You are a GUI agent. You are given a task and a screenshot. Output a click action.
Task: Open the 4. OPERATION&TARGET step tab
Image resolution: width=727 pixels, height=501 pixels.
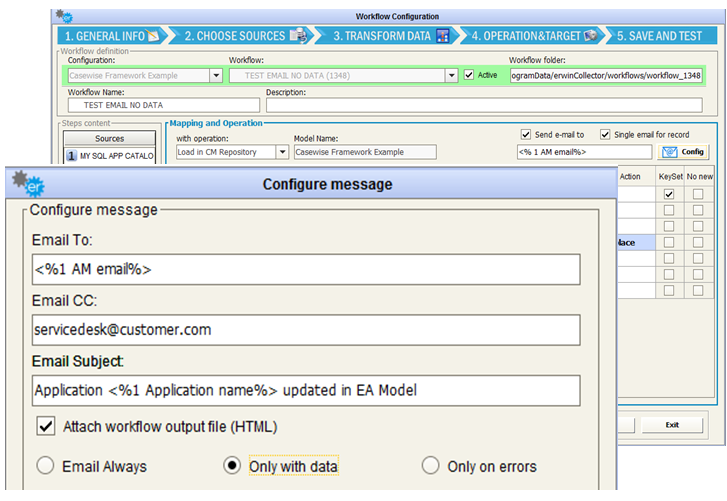pyautogui.click(x=532, y=36)
